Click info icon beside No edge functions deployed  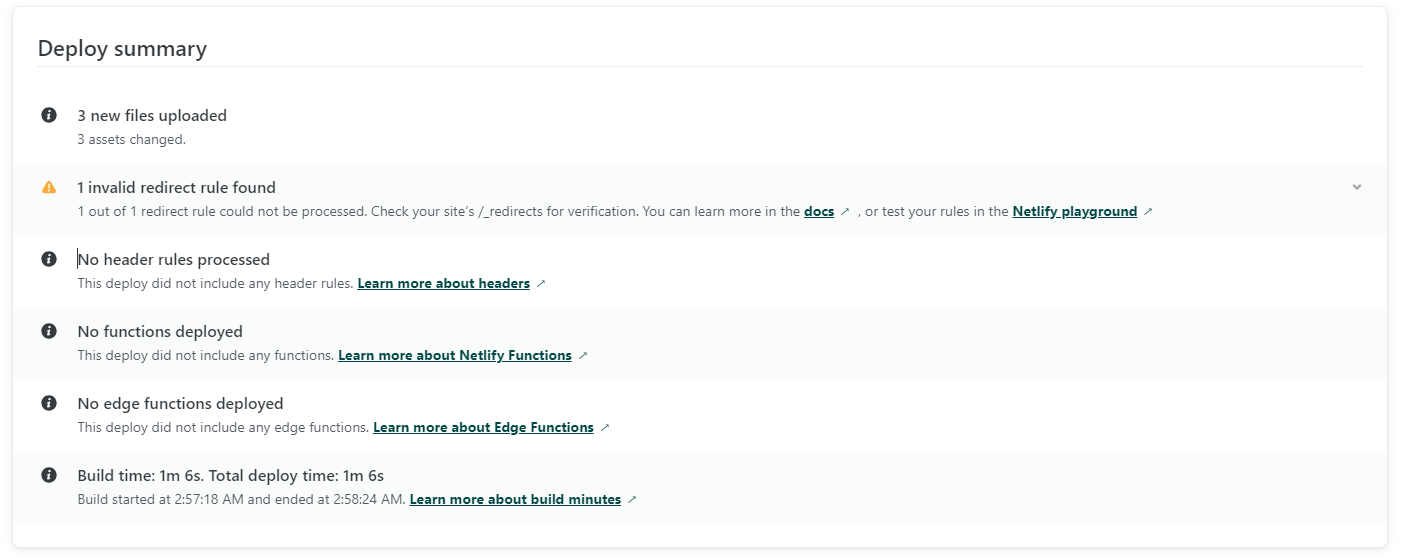pyautogui.click(x=49, y=403)
